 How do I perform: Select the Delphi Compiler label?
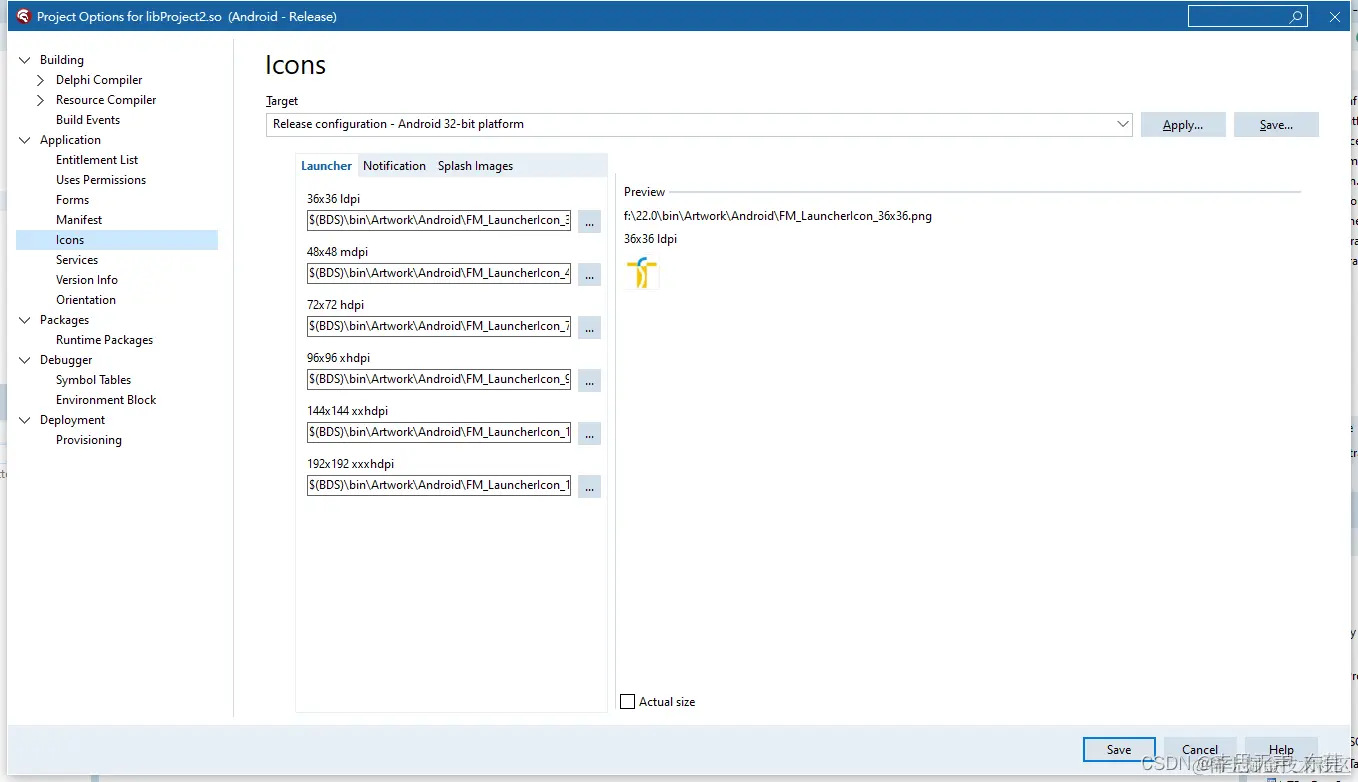tap(99, 80)
